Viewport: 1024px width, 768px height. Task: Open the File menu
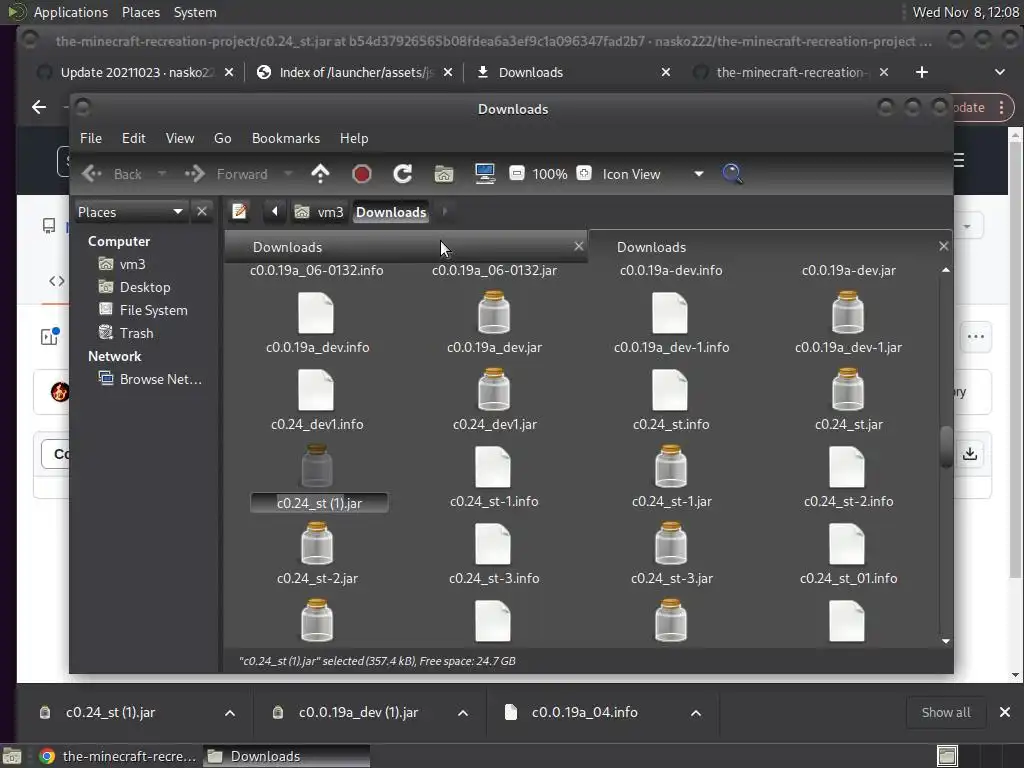coord(91,138)
